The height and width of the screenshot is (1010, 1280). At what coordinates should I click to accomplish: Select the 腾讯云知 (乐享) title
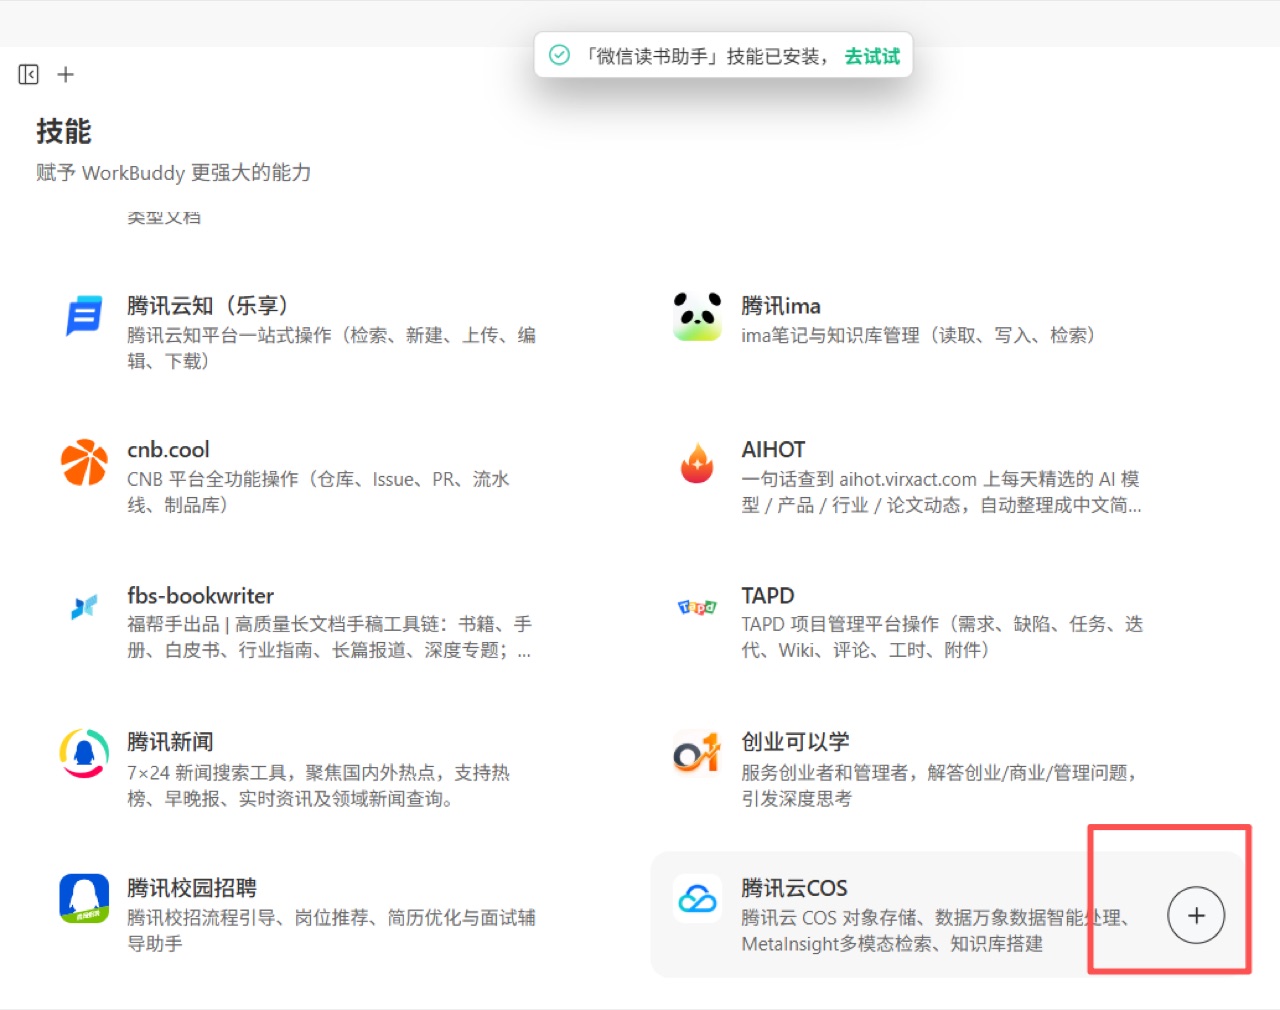pyautogui.click(x=208, y=305)
